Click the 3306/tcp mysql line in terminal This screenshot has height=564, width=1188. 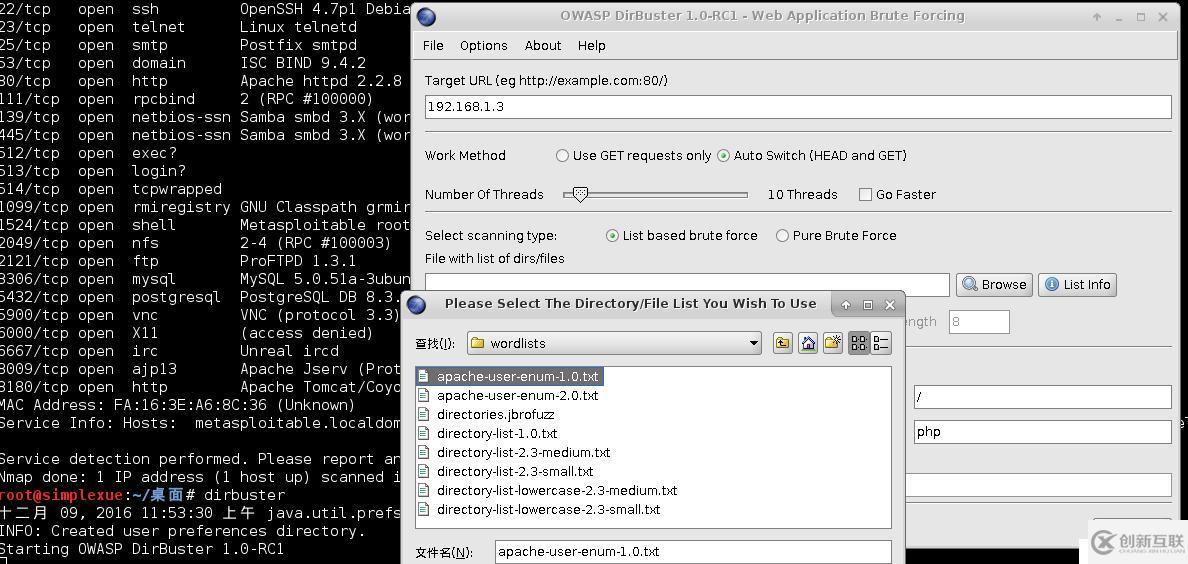click(205, 279)
